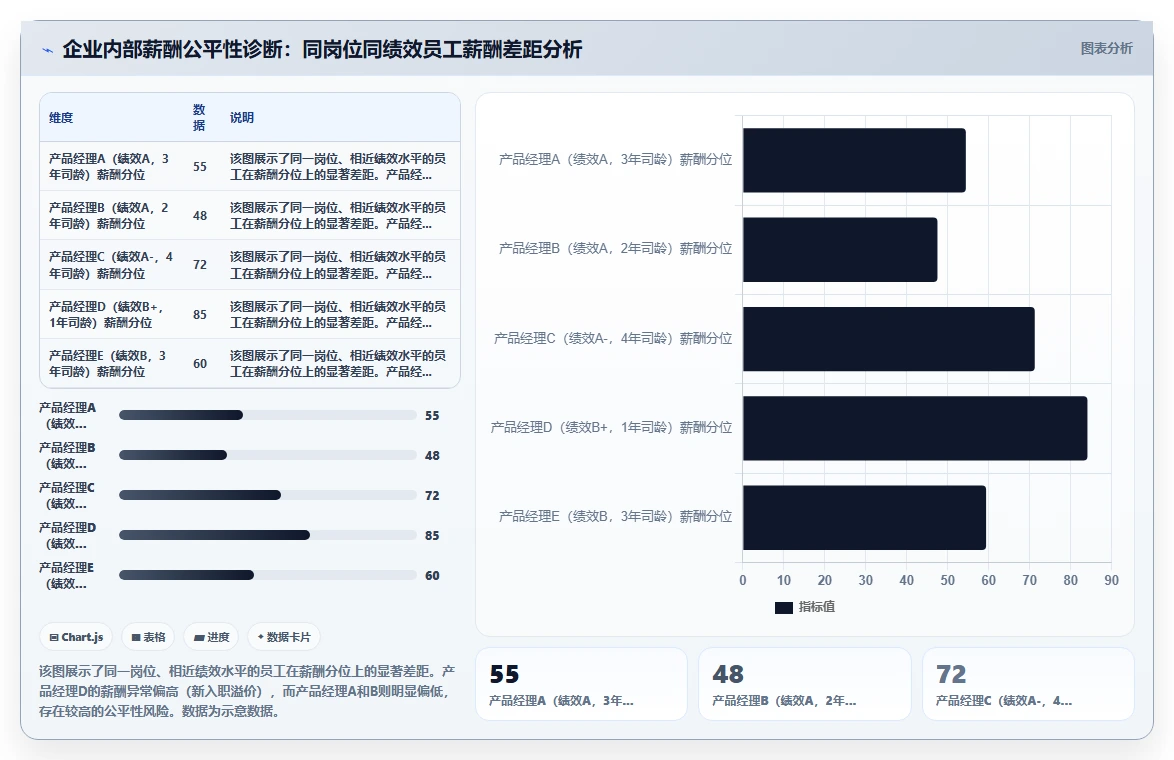Click table cell 产品经理E（绩效B，3年司龄）薪酬分位
Viewport: 1174px width, 760px height.
click(112, 363)
